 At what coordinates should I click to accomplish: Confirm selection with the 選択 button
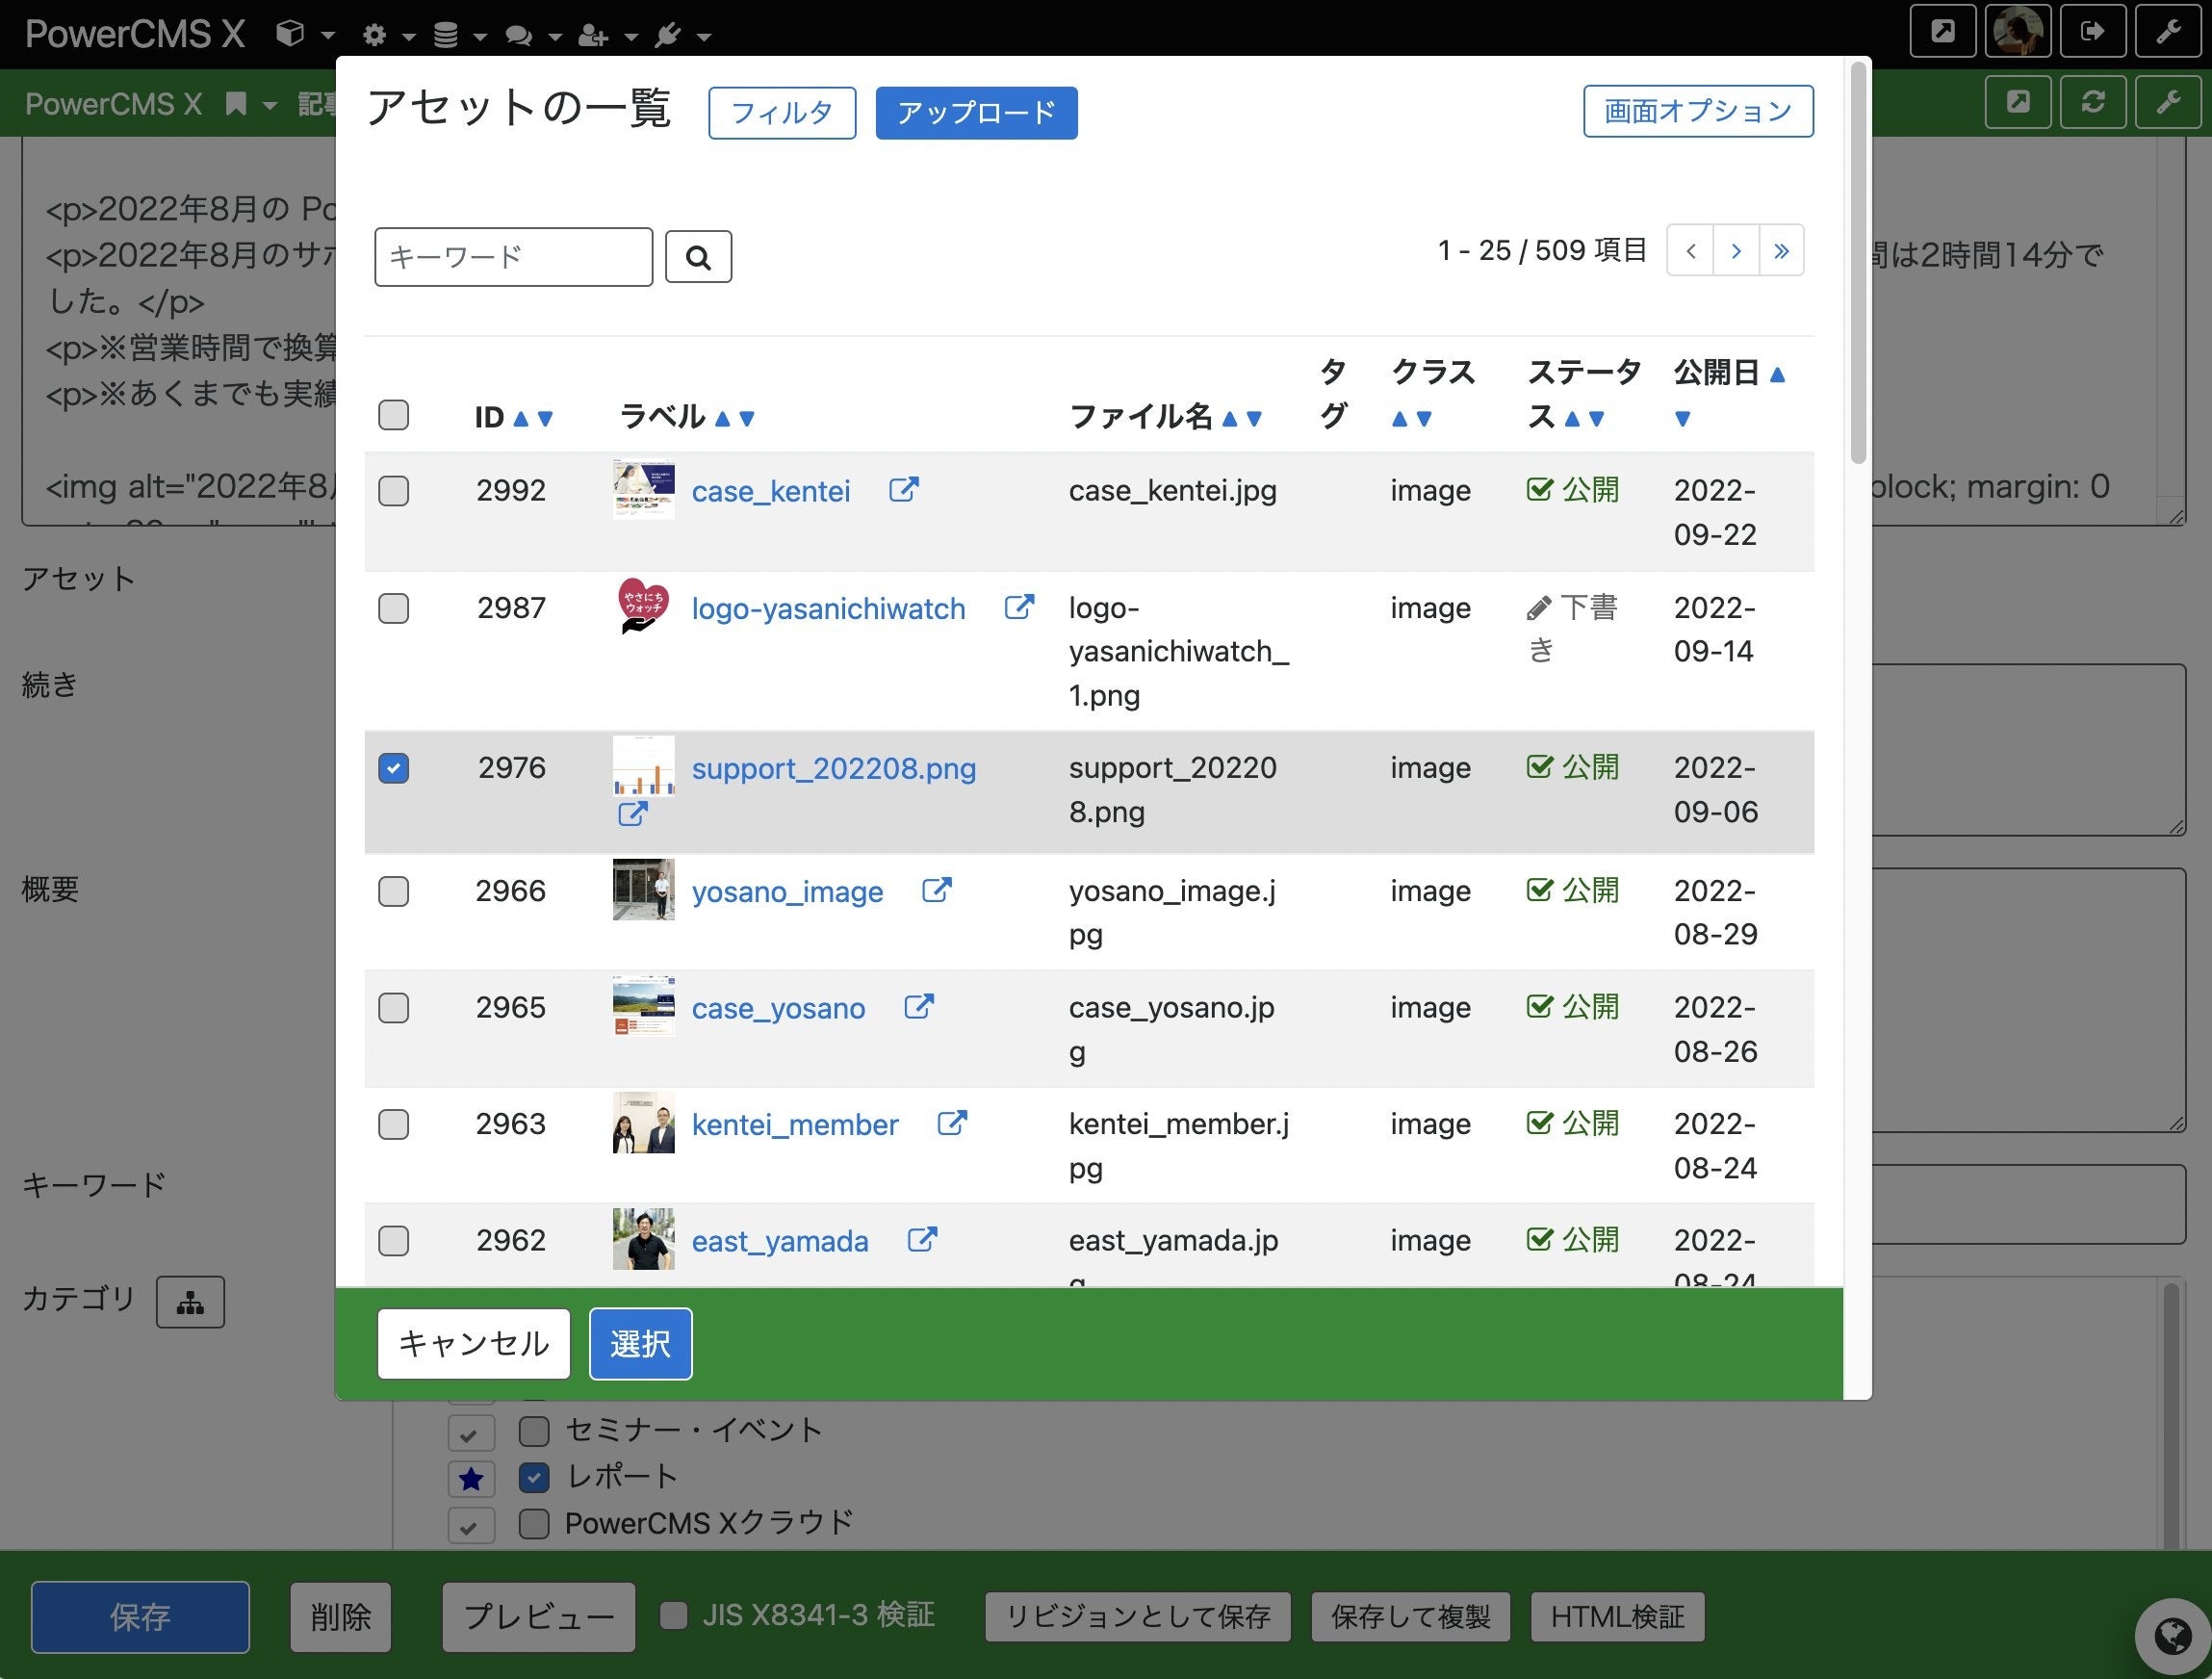[x=639, y=1343]
